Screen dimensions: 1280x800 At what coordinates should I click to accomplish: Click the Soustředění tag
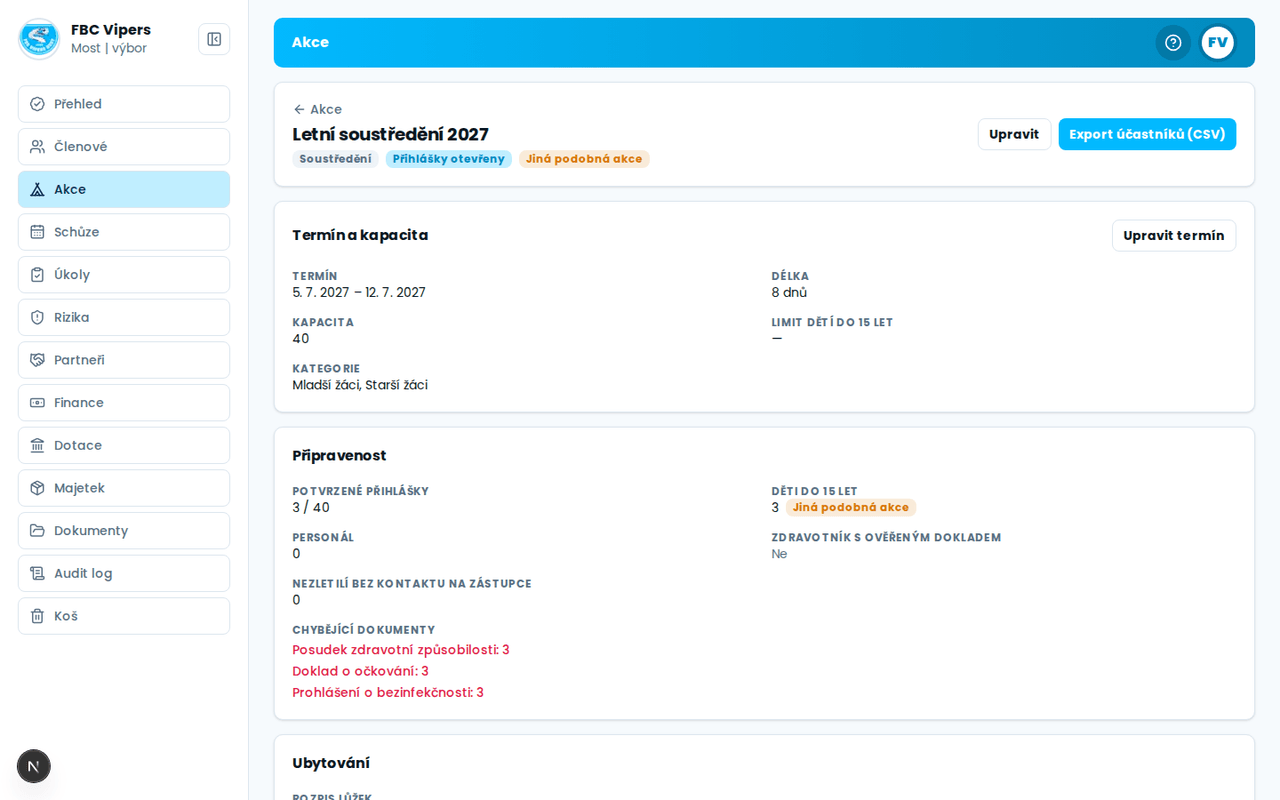(x=335, y=159)
